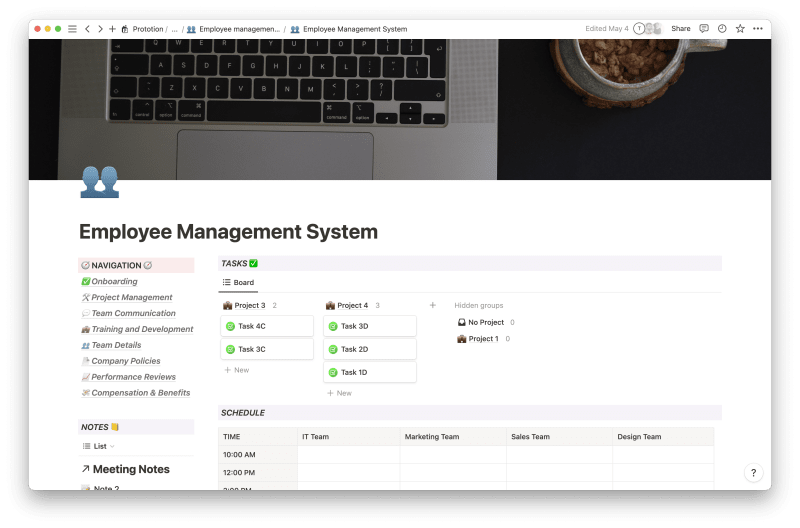800x528 pixels.
Task: Click the IT Team column header
Action: click(348, 437)
